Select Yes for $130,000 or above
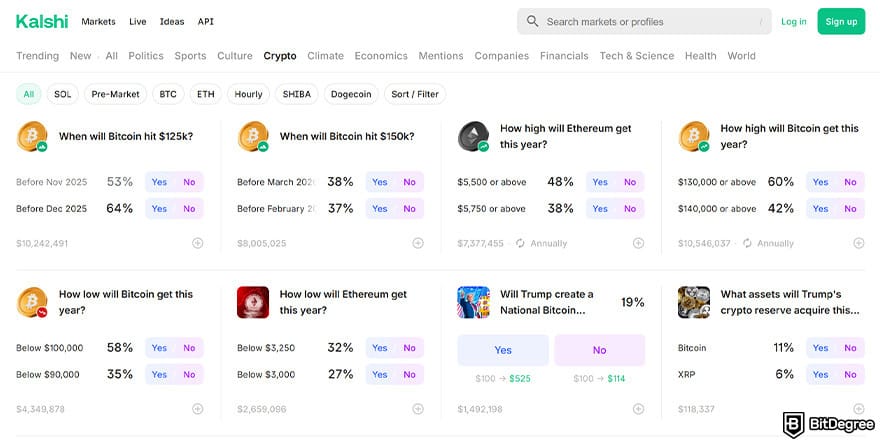Screen dimensions: 880x444 point(821,182)
